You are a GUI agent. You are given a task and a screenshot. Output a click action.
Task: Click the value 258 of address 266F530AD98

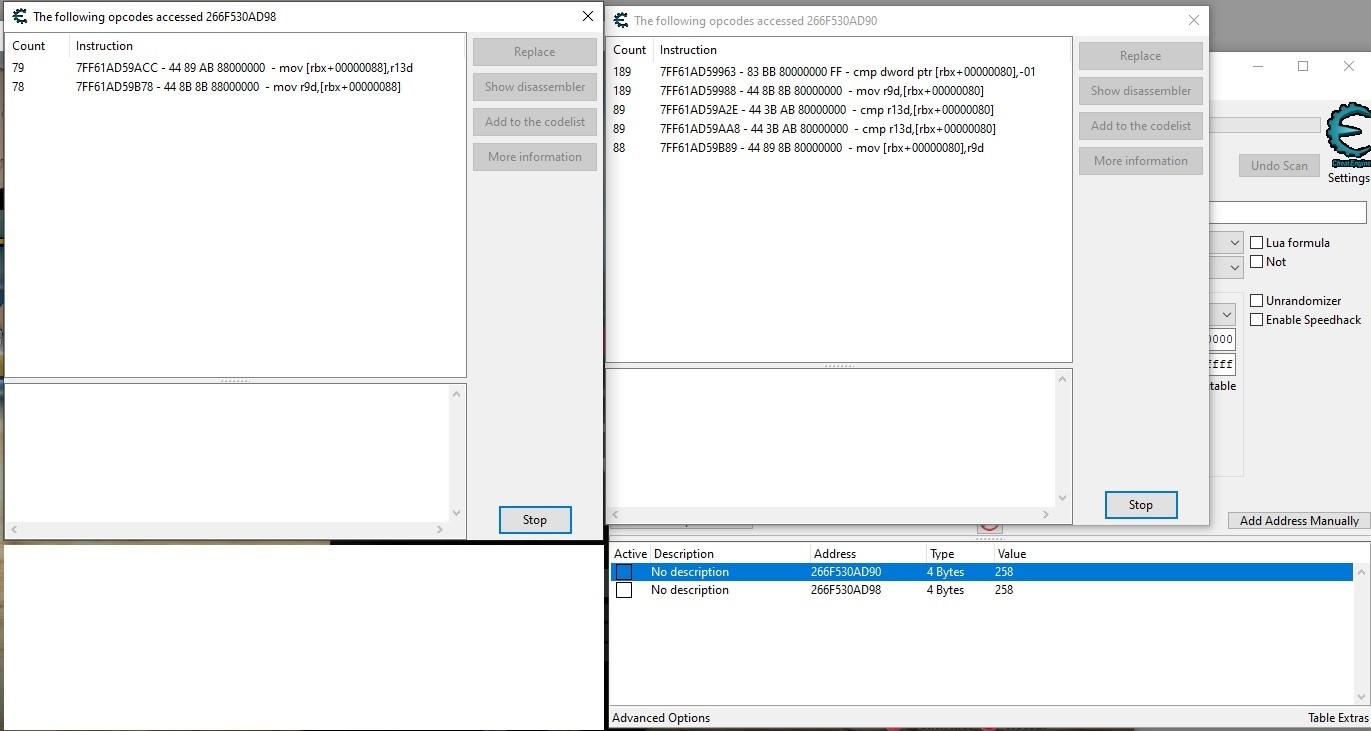coord(1004,590)
